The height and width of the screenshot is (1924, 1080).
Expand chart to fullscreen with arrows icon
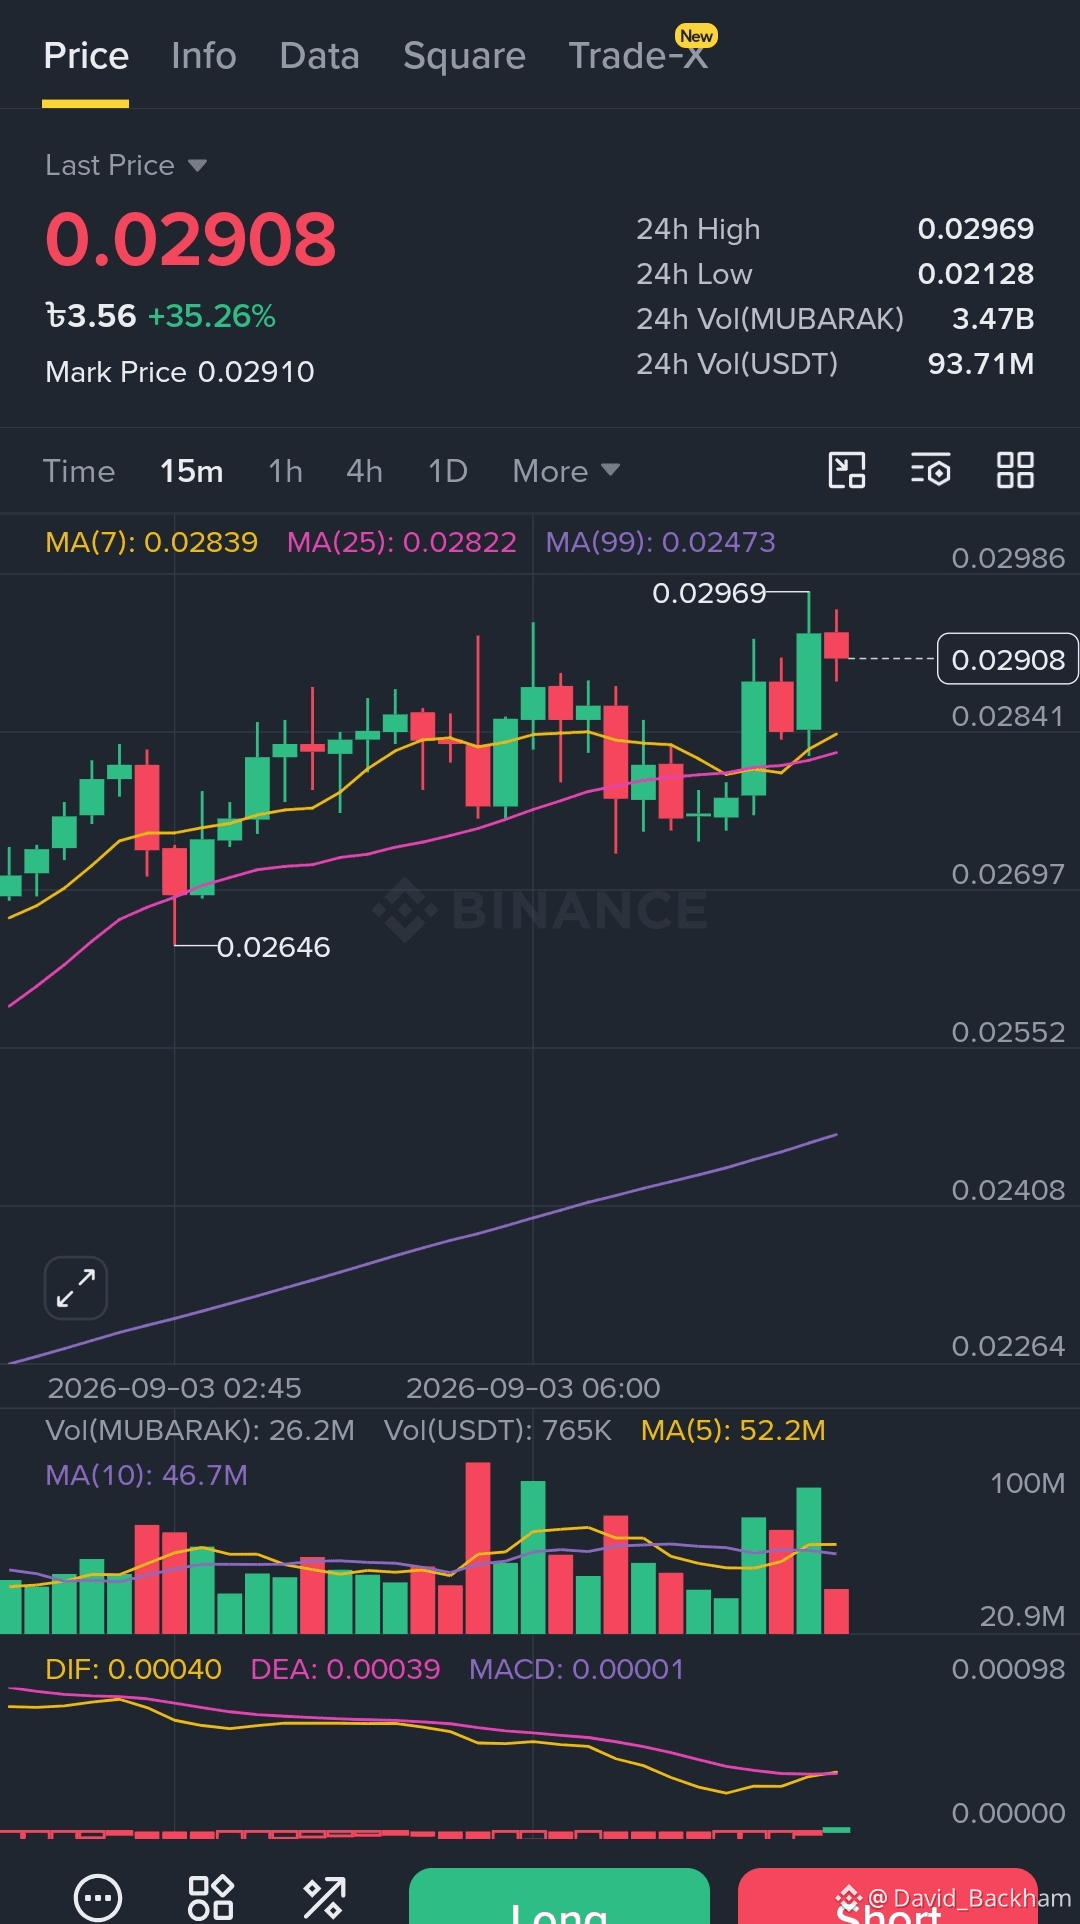[x=76, y=1288]
